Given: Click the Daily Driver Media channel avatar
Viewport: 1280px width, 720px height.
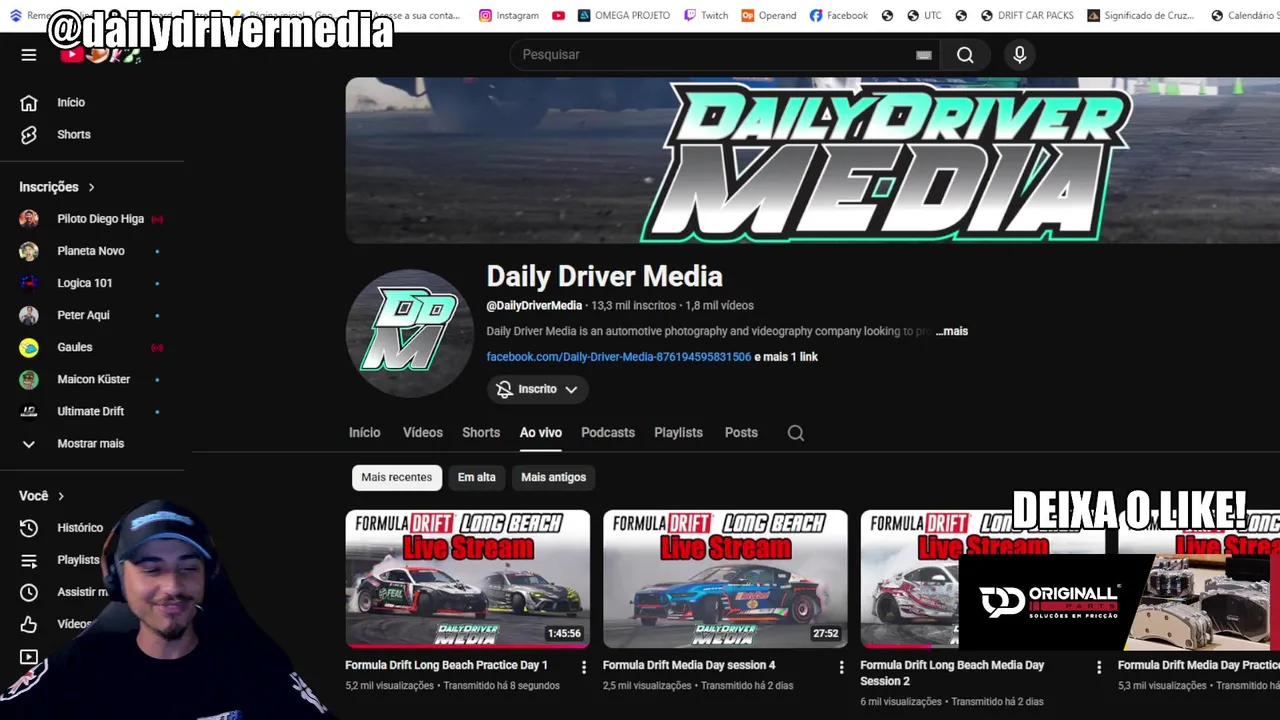Looking at the screenshot, I should point(409,333).
